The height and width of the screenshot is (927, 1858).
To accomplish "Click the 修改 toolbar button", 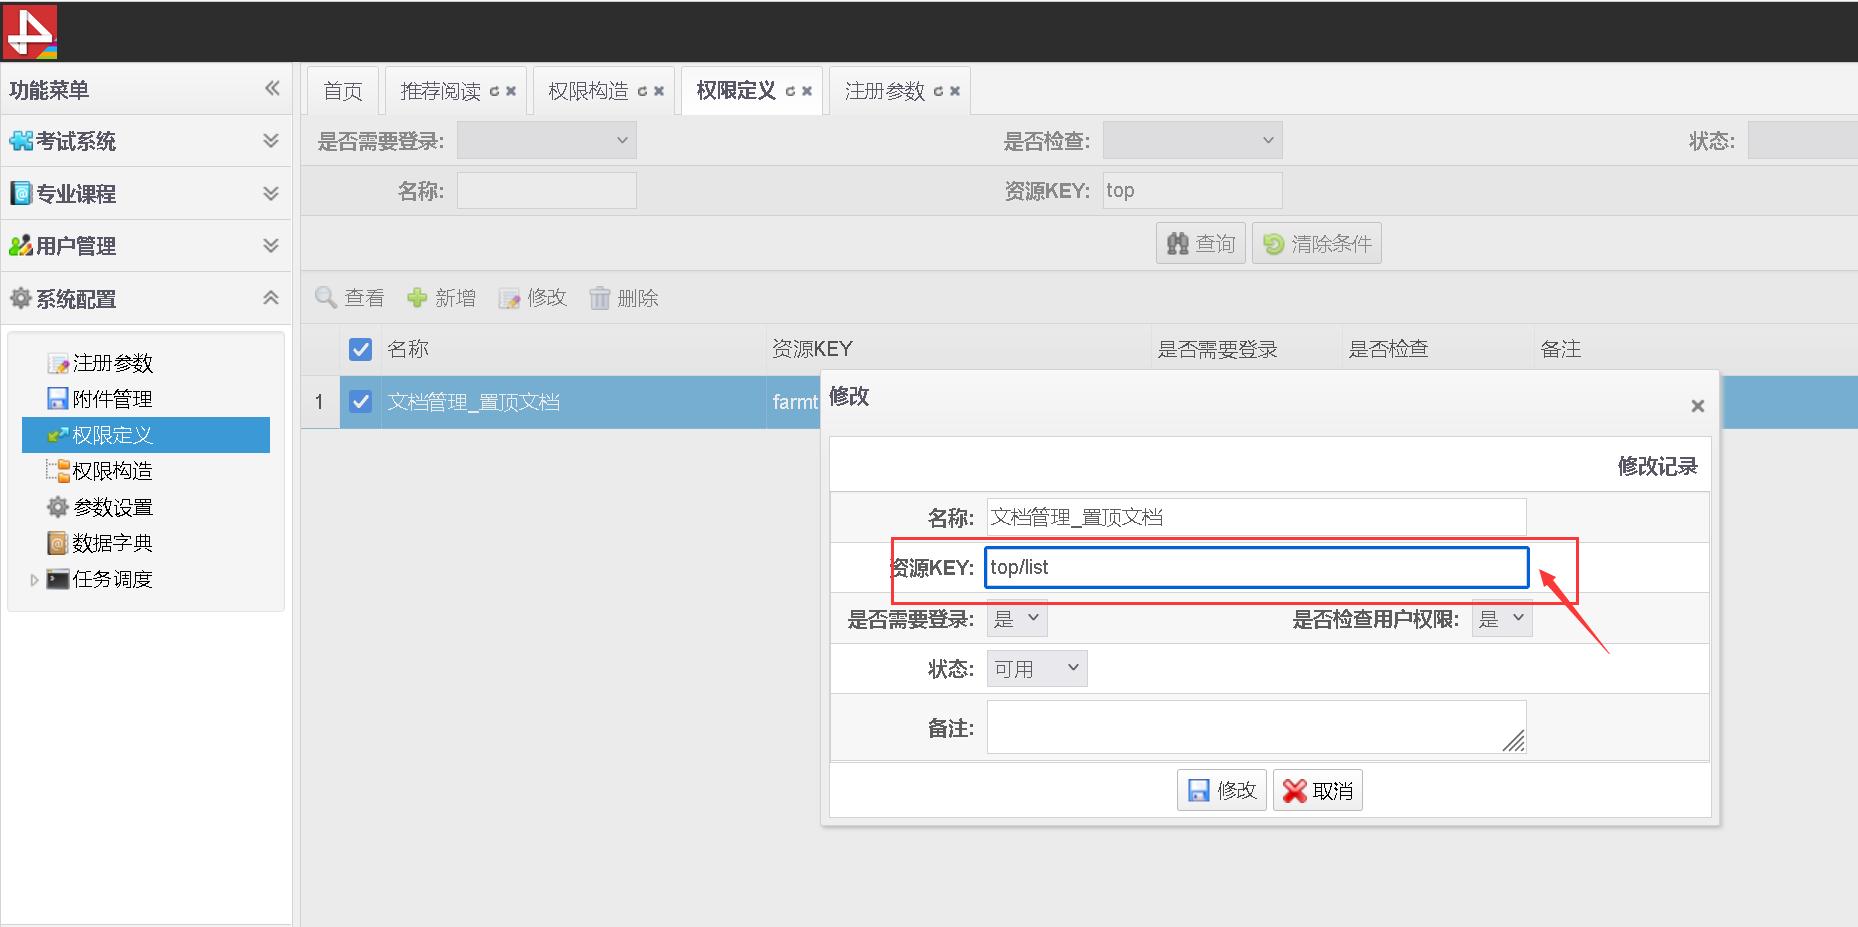I will [x=533, y=298].
